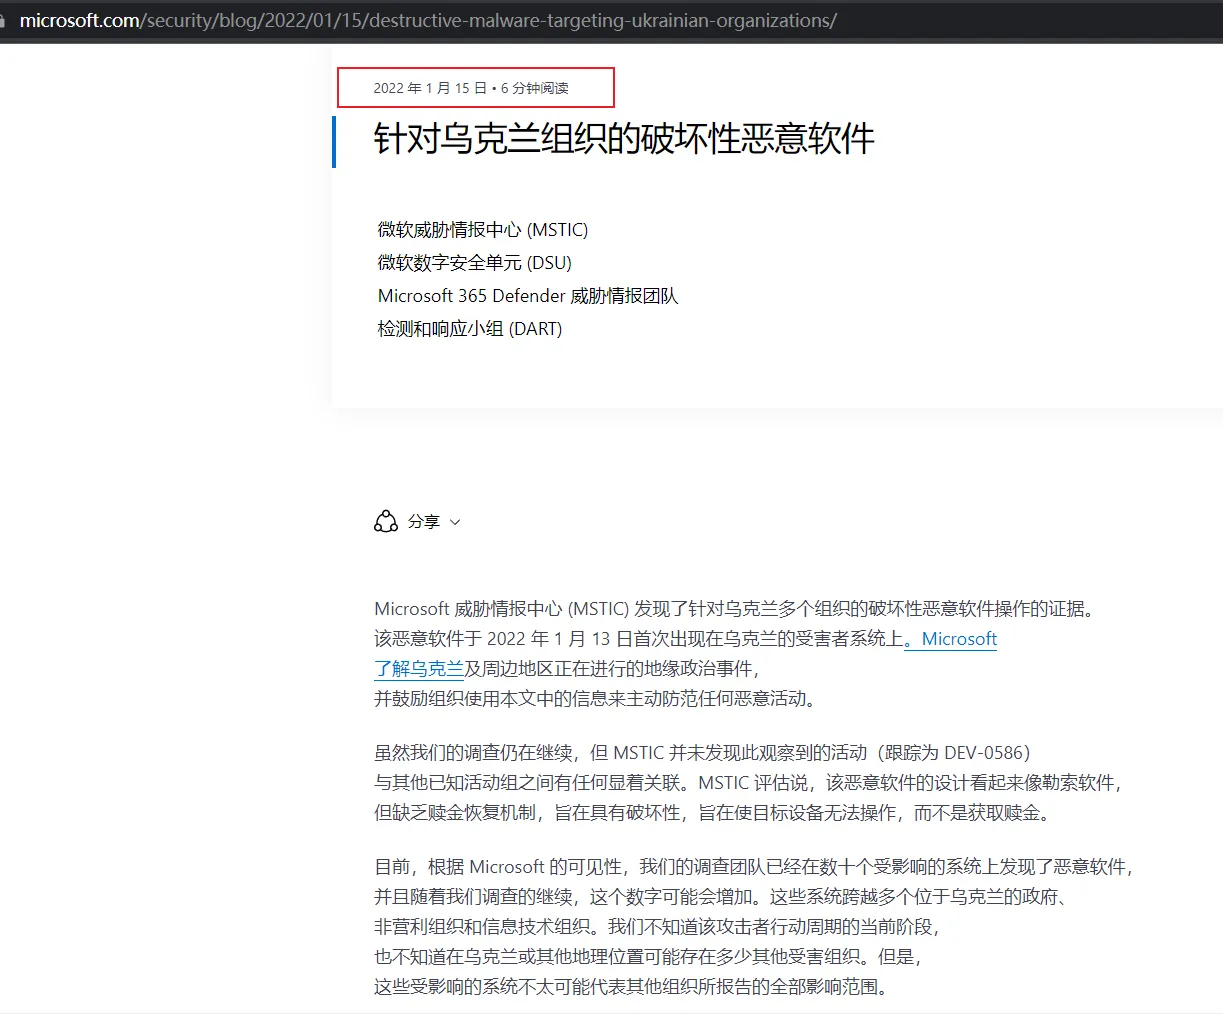Viewport: 1223px width, 1014px height.
Task: Click author 微软数字安全单元 (DSU)
Action: tap(475, 263)
